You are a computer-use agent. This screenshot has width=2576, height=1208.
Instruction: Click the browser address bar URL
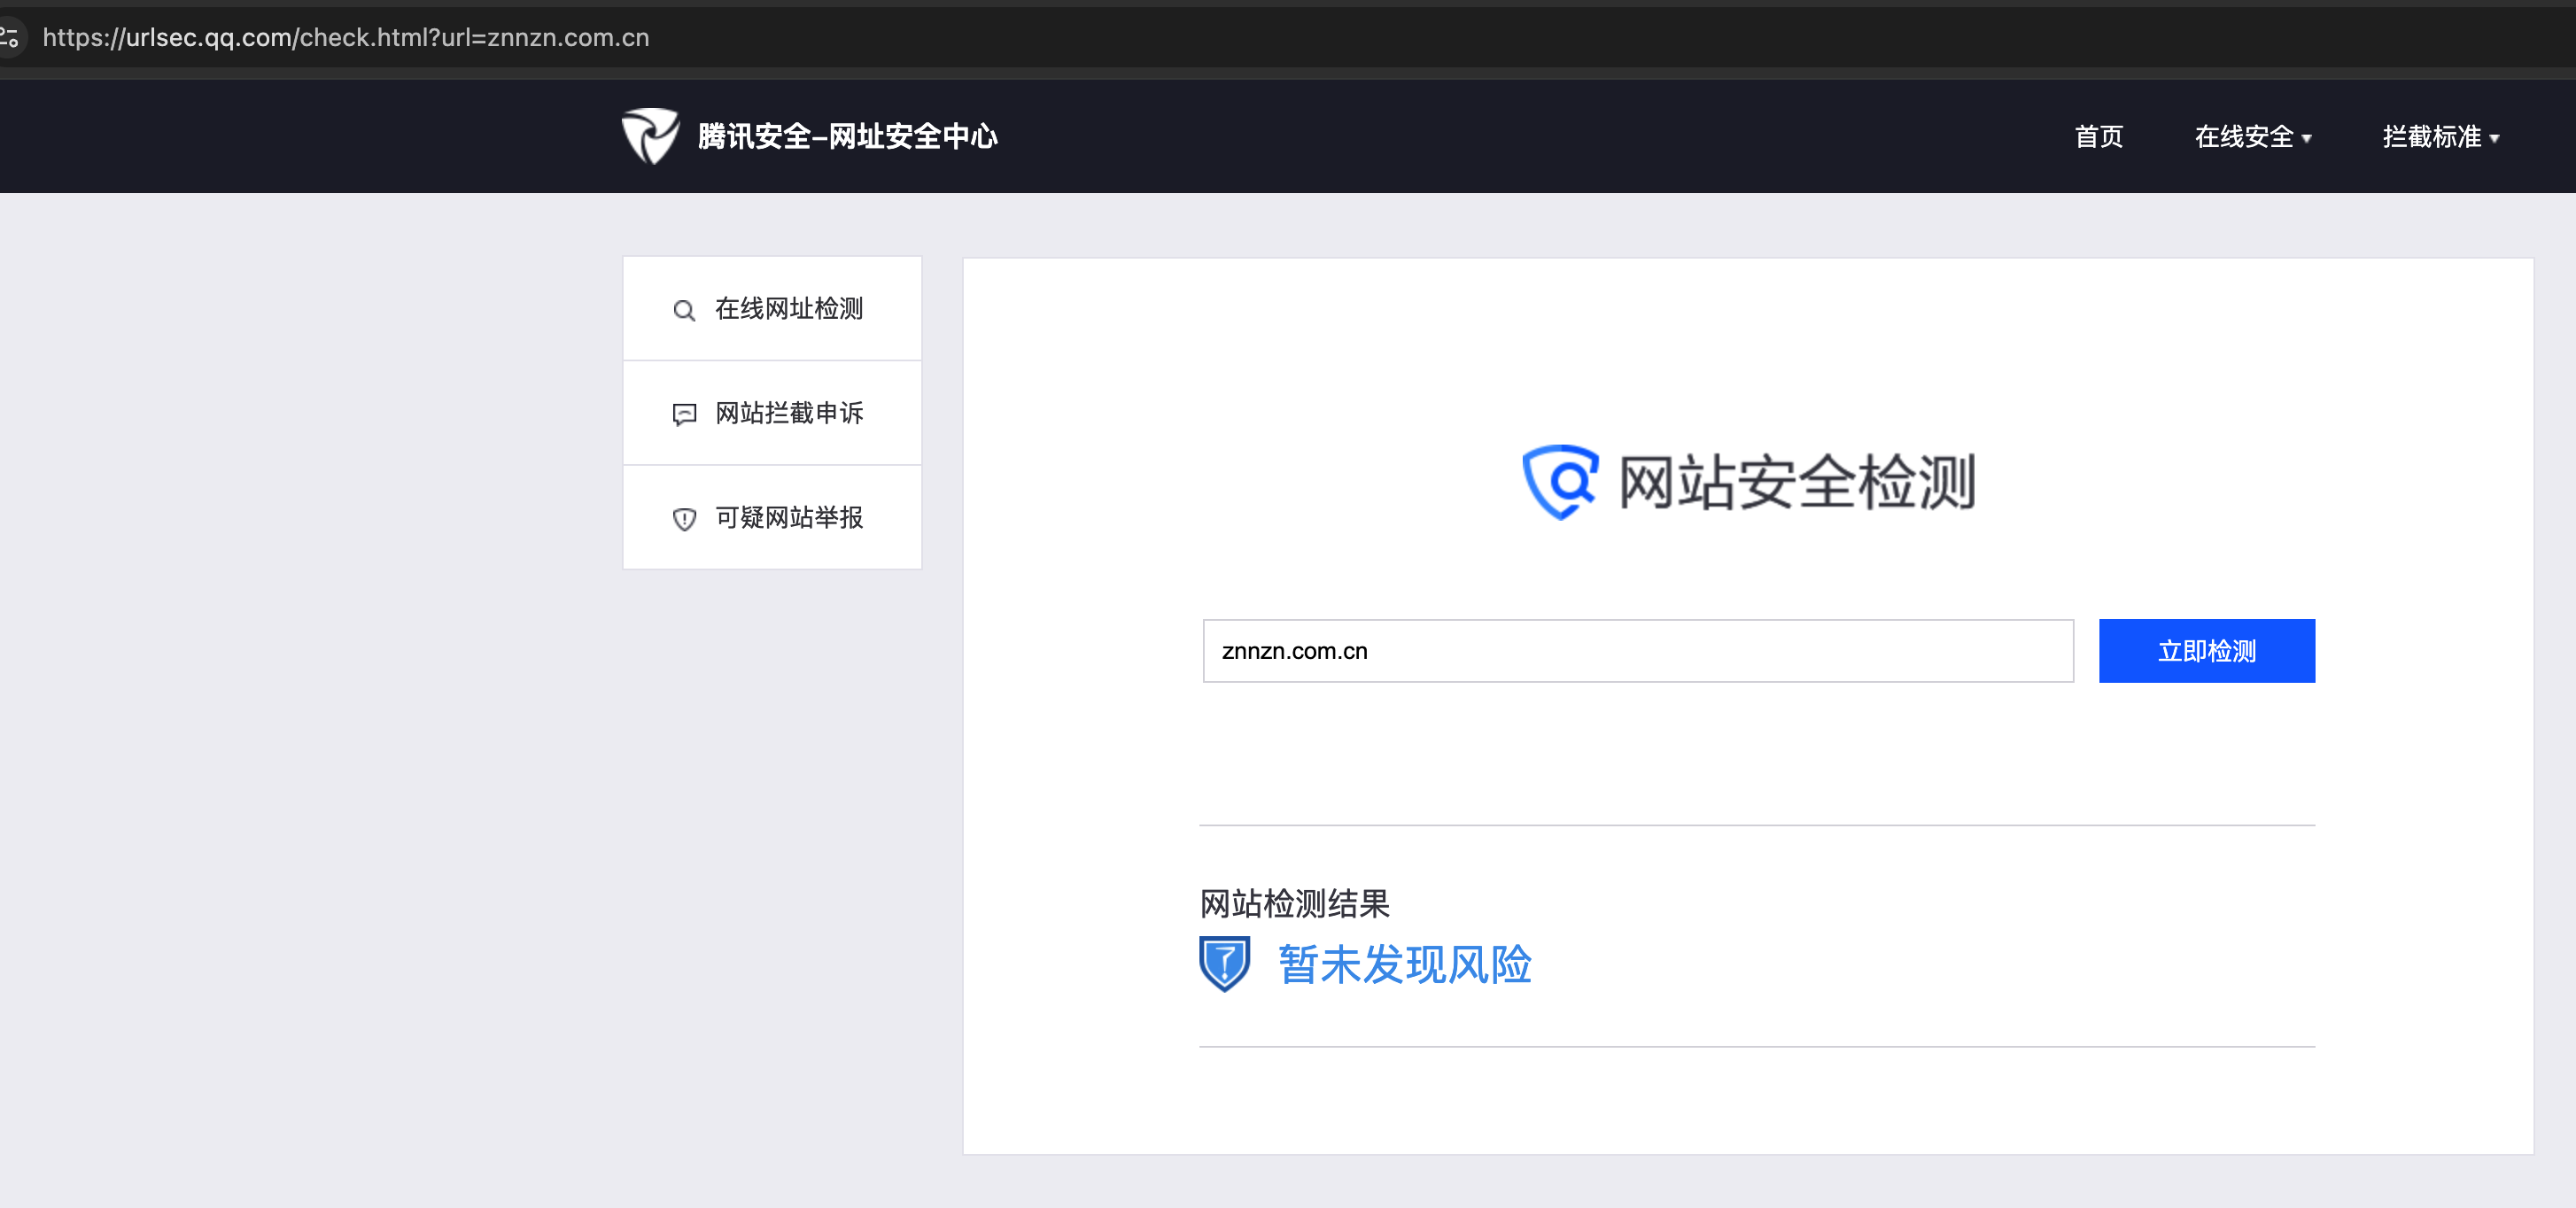coord(345,38)
